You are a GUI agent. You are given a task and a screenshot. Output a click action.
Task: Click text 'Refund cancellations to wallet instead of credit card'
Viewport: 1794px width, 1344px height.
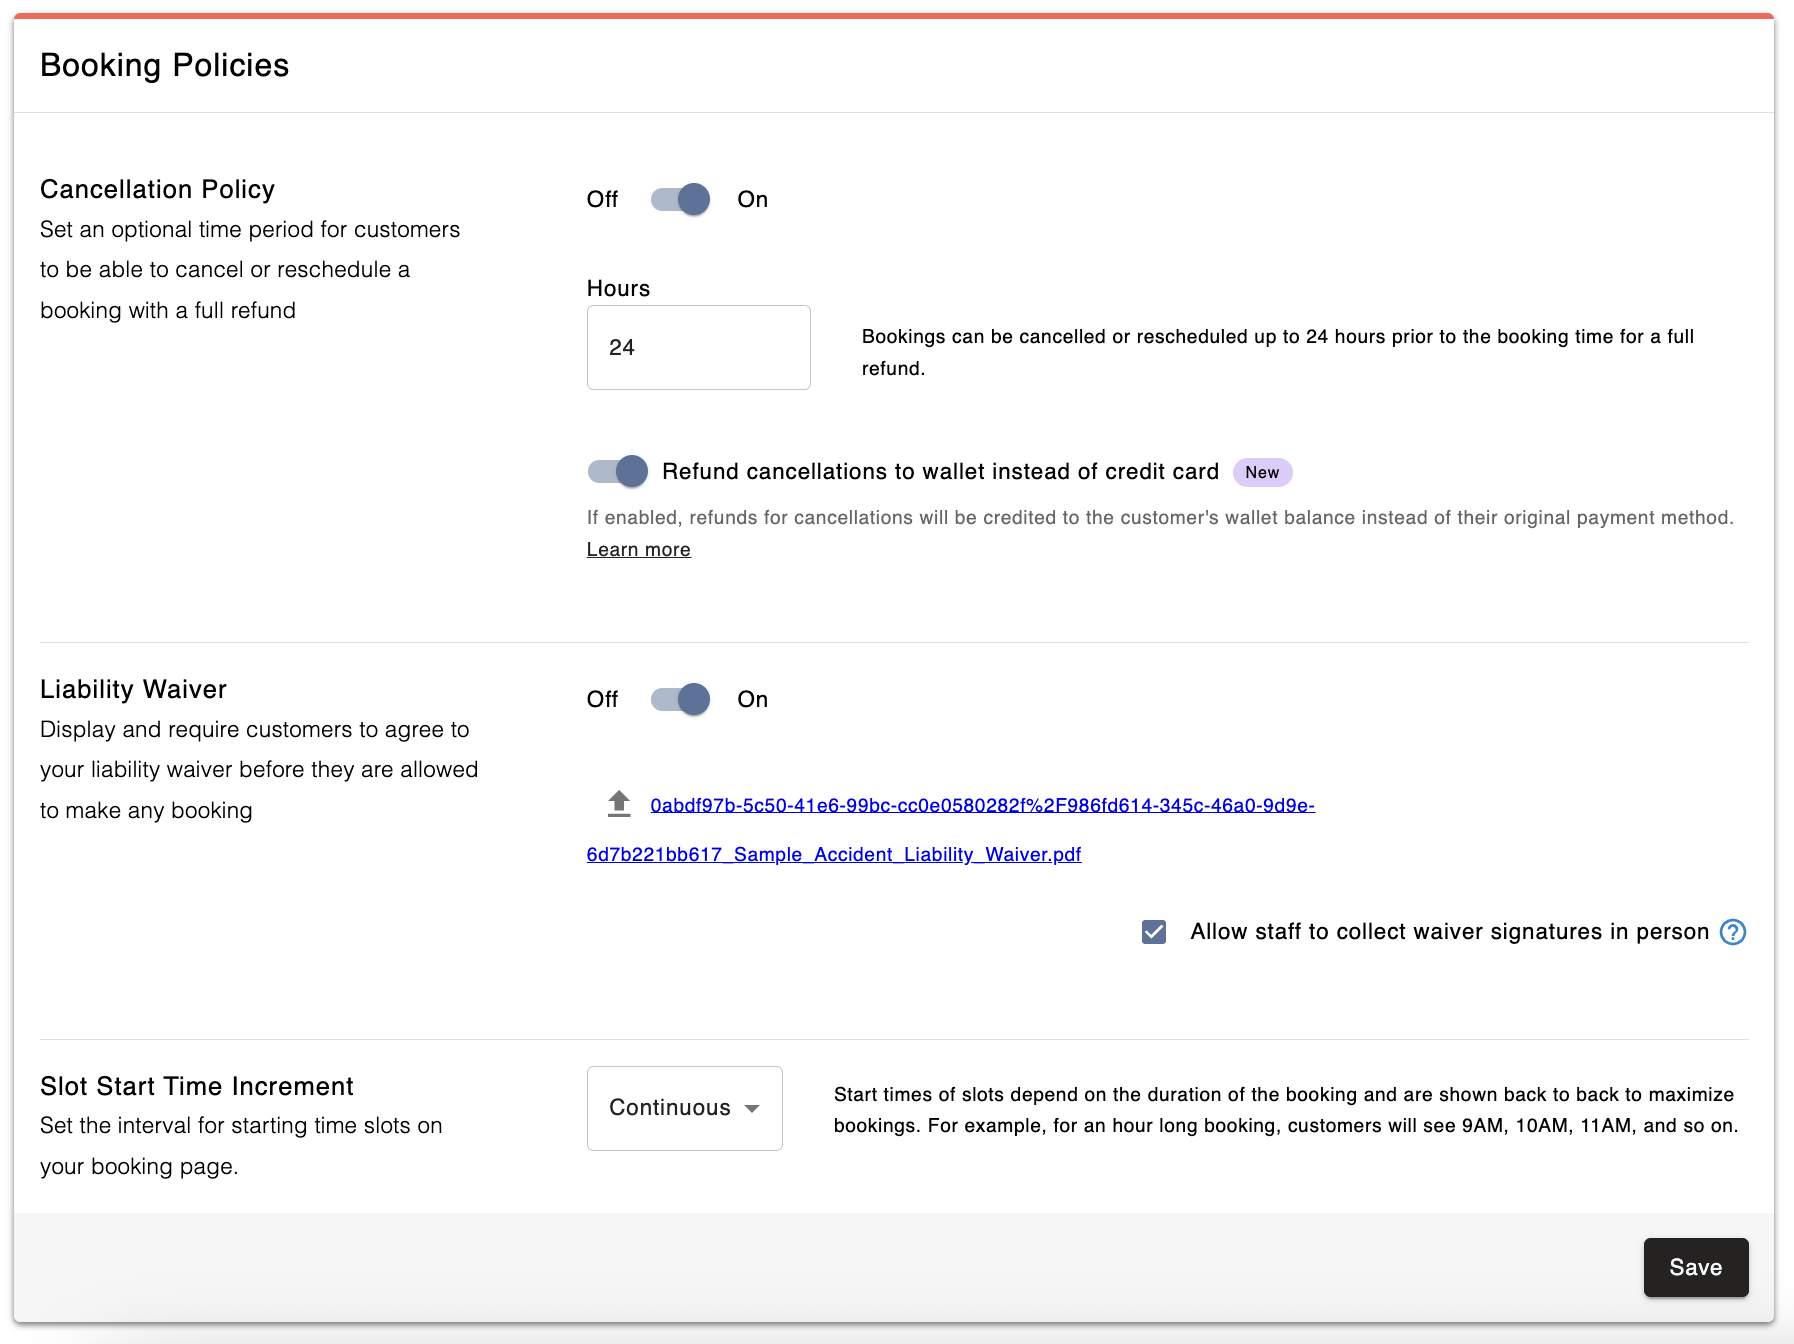tap(940, 472)
